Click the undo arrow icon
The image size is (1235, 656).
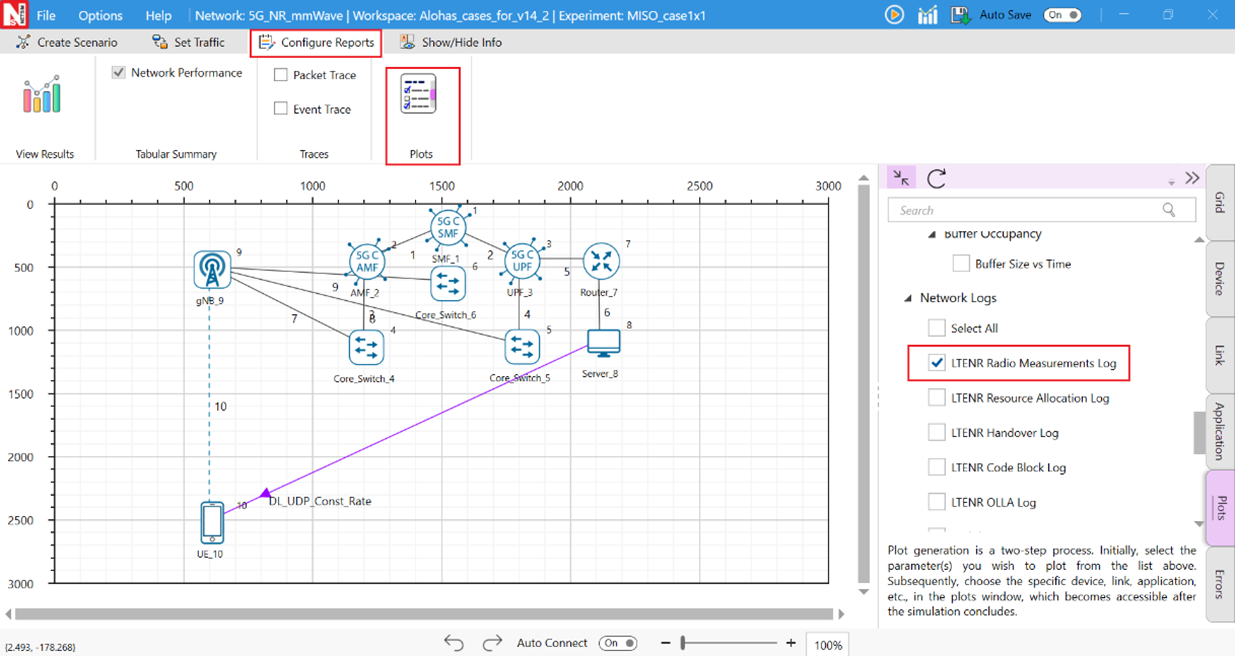pos(454,643)
